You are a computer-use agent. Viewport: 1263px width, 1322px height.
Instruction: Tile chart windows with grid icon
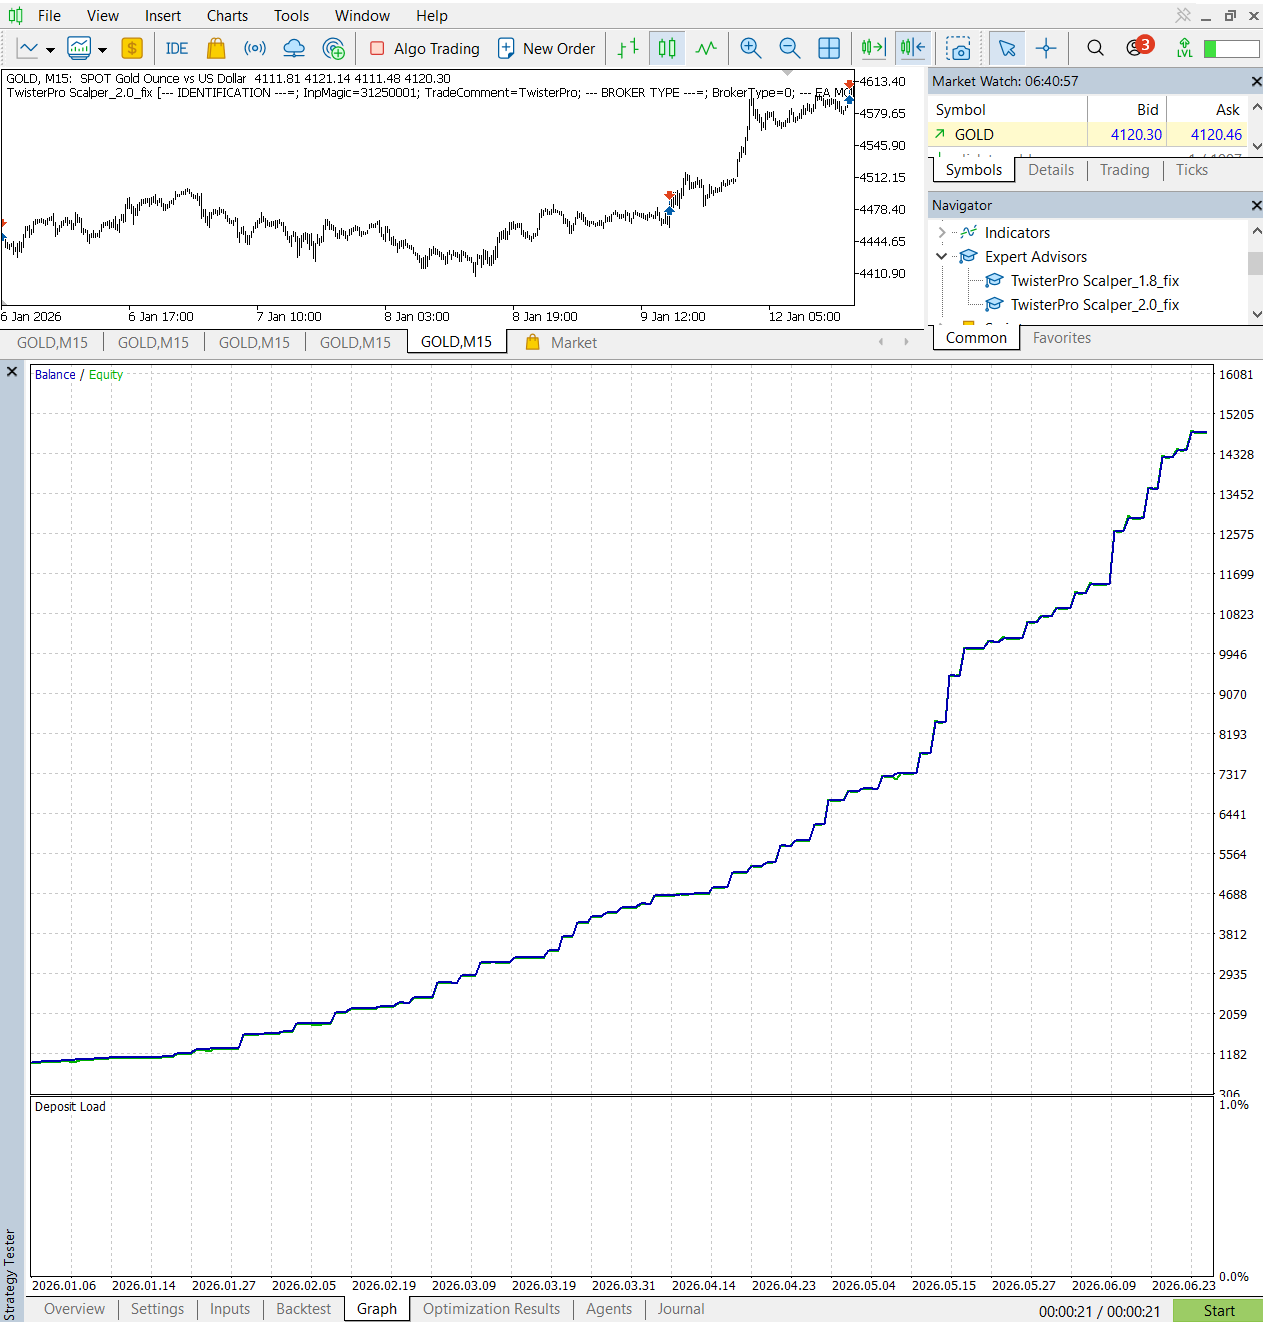click(829, 48)
